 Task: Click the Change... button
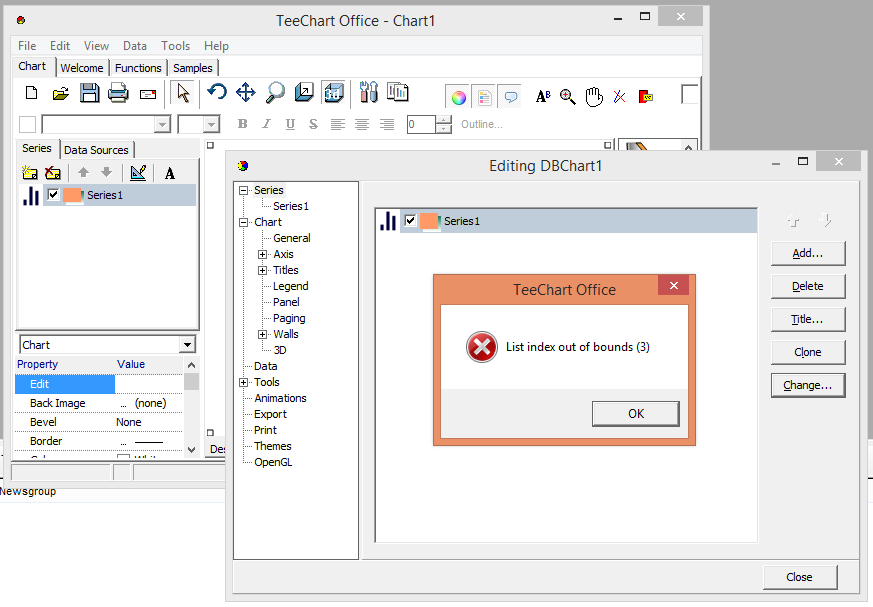tap(808, 385)
